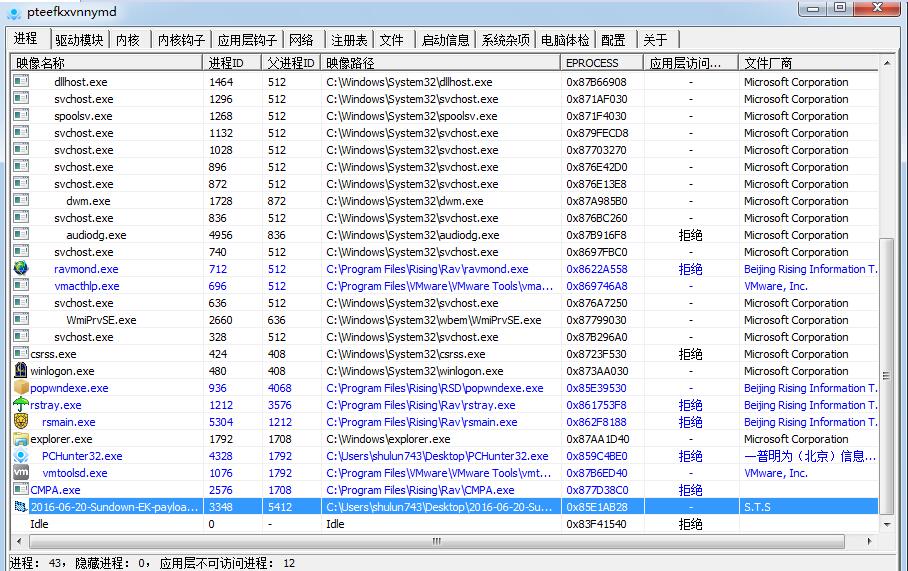Click the PCHunter32.exe icon
This screenshot has height=571, width=908.
click(21, 455)
